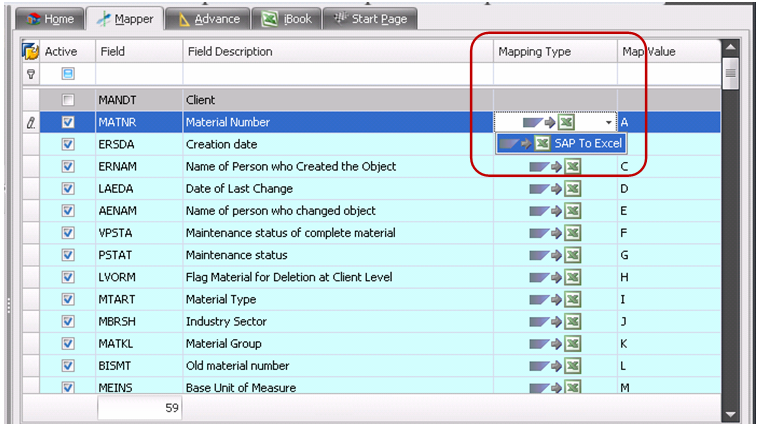Click the mapping type icon for ERNAM row

pos(555,166)
